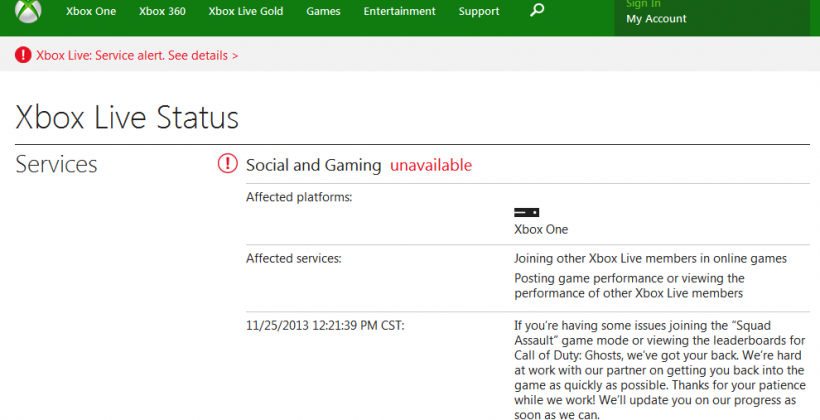820x420 pixels.
Task: Open the Support menu
Action: (479, 11)
